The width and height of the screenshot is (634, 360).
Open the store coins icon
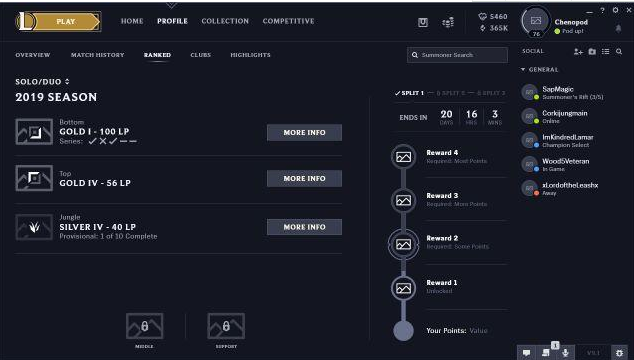point(448,22)
